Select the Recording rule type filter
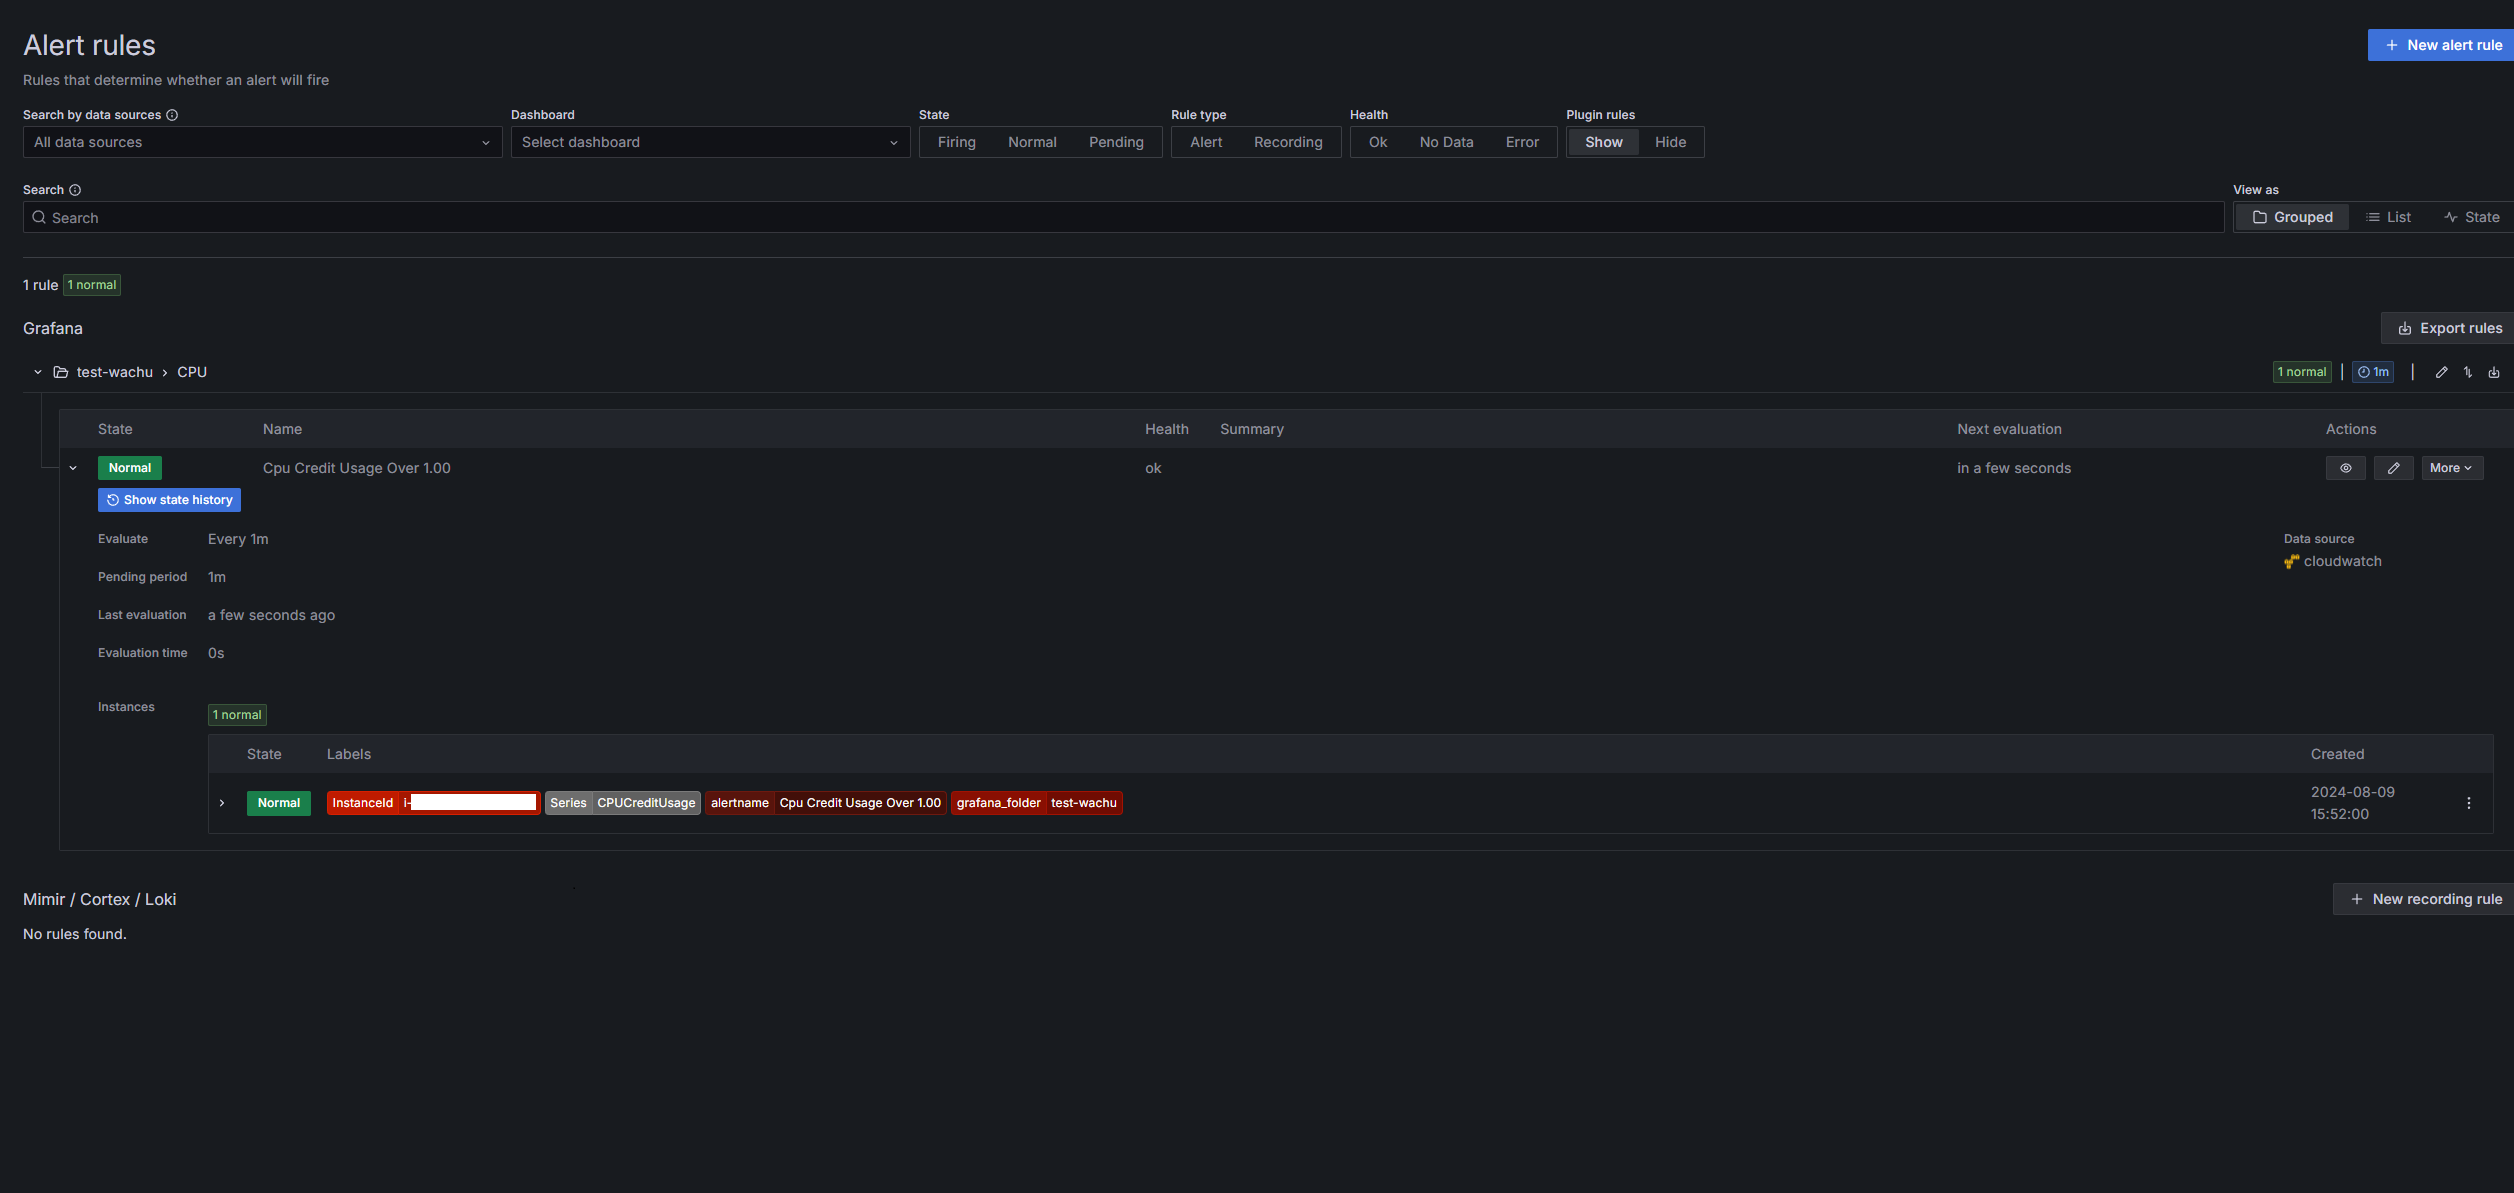 coord(1287,142)
